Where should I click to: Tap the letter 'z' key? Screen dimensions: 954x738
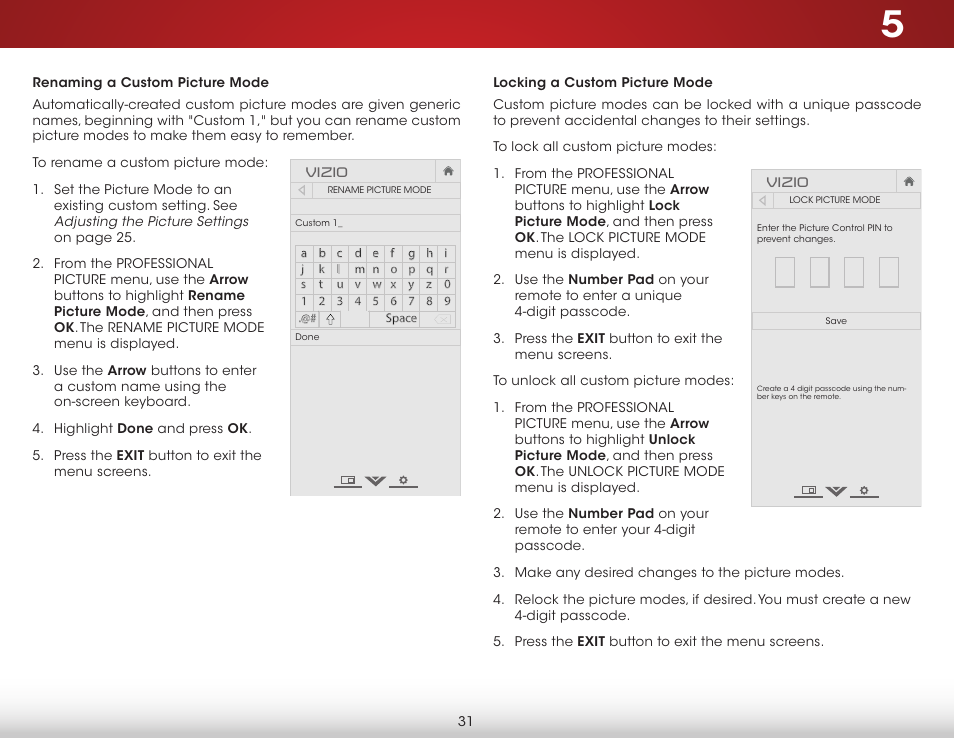tap(429, 285)
